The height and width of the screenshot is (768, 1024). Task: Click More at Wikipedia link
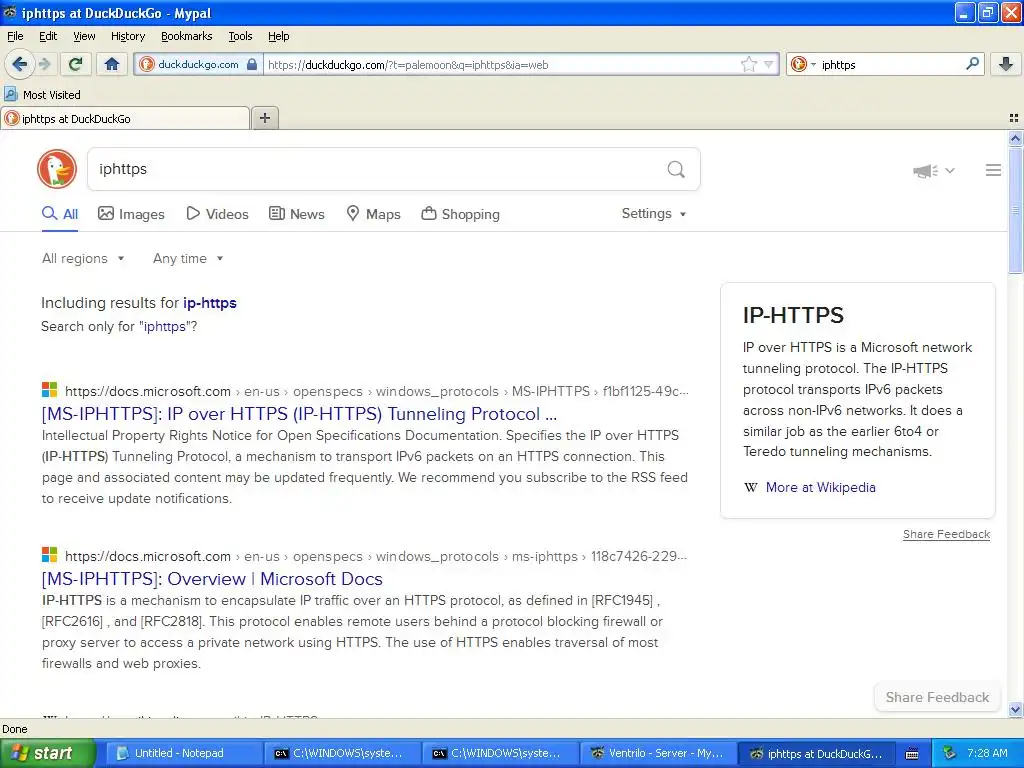point(820,487)
